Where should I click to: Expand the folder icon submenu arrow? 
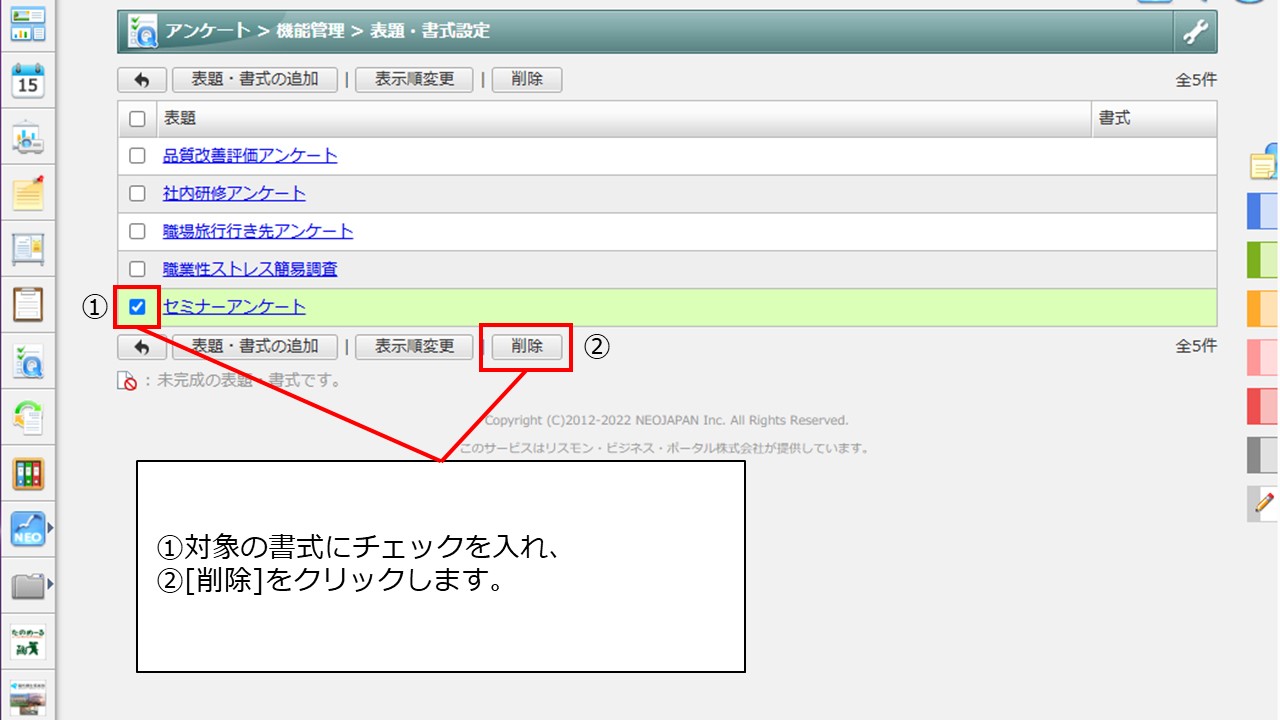tap(50, 584)
